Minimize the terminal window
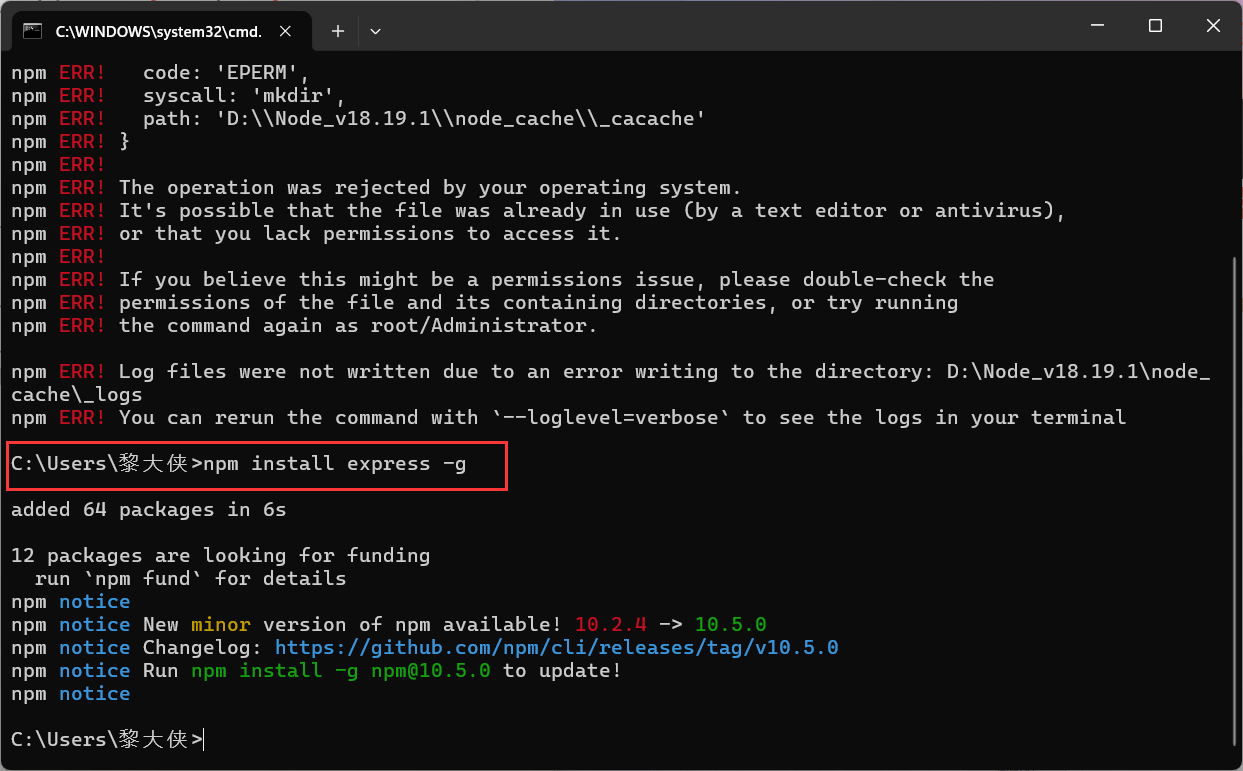Image resolution: width=1243 pixels, height=771 pixels. point(1096,27)
